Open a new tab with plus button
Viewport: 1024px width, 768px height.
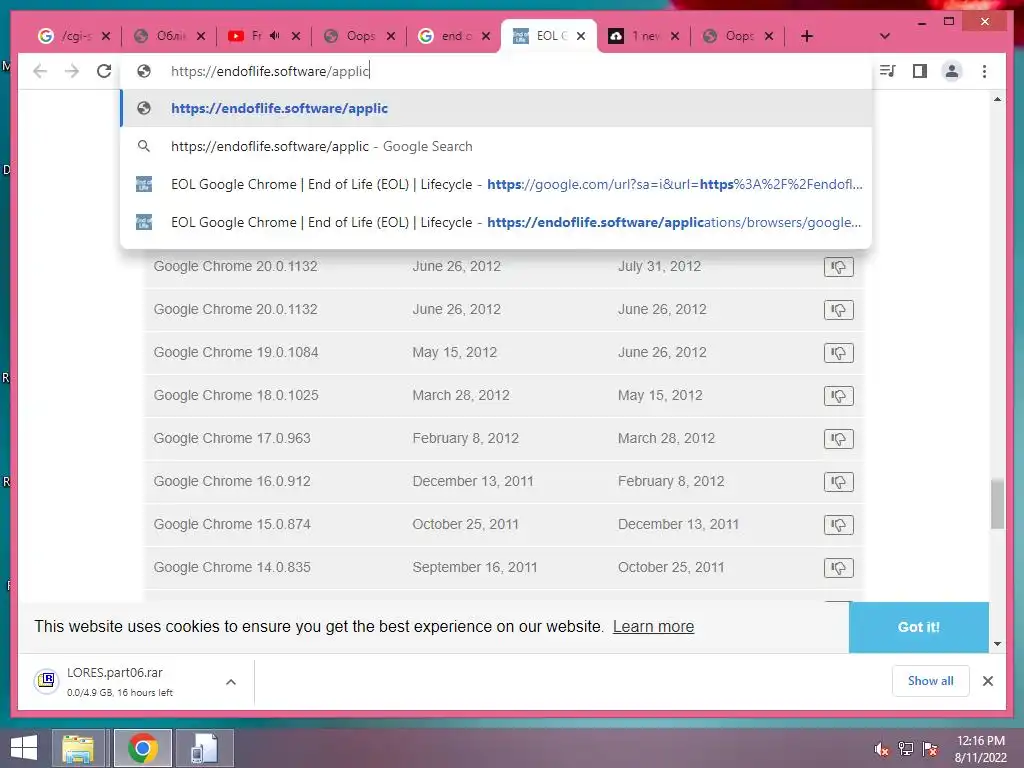(807, 36)
